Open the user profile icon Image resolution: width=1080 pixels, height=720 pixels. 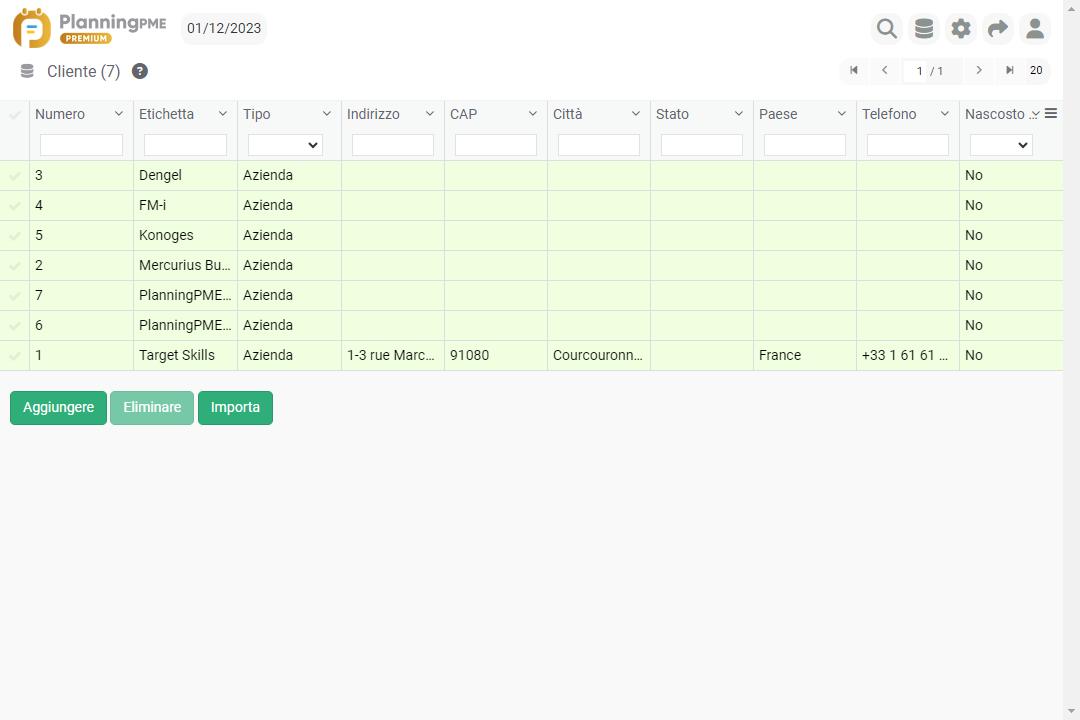(x=1035, y=28)
